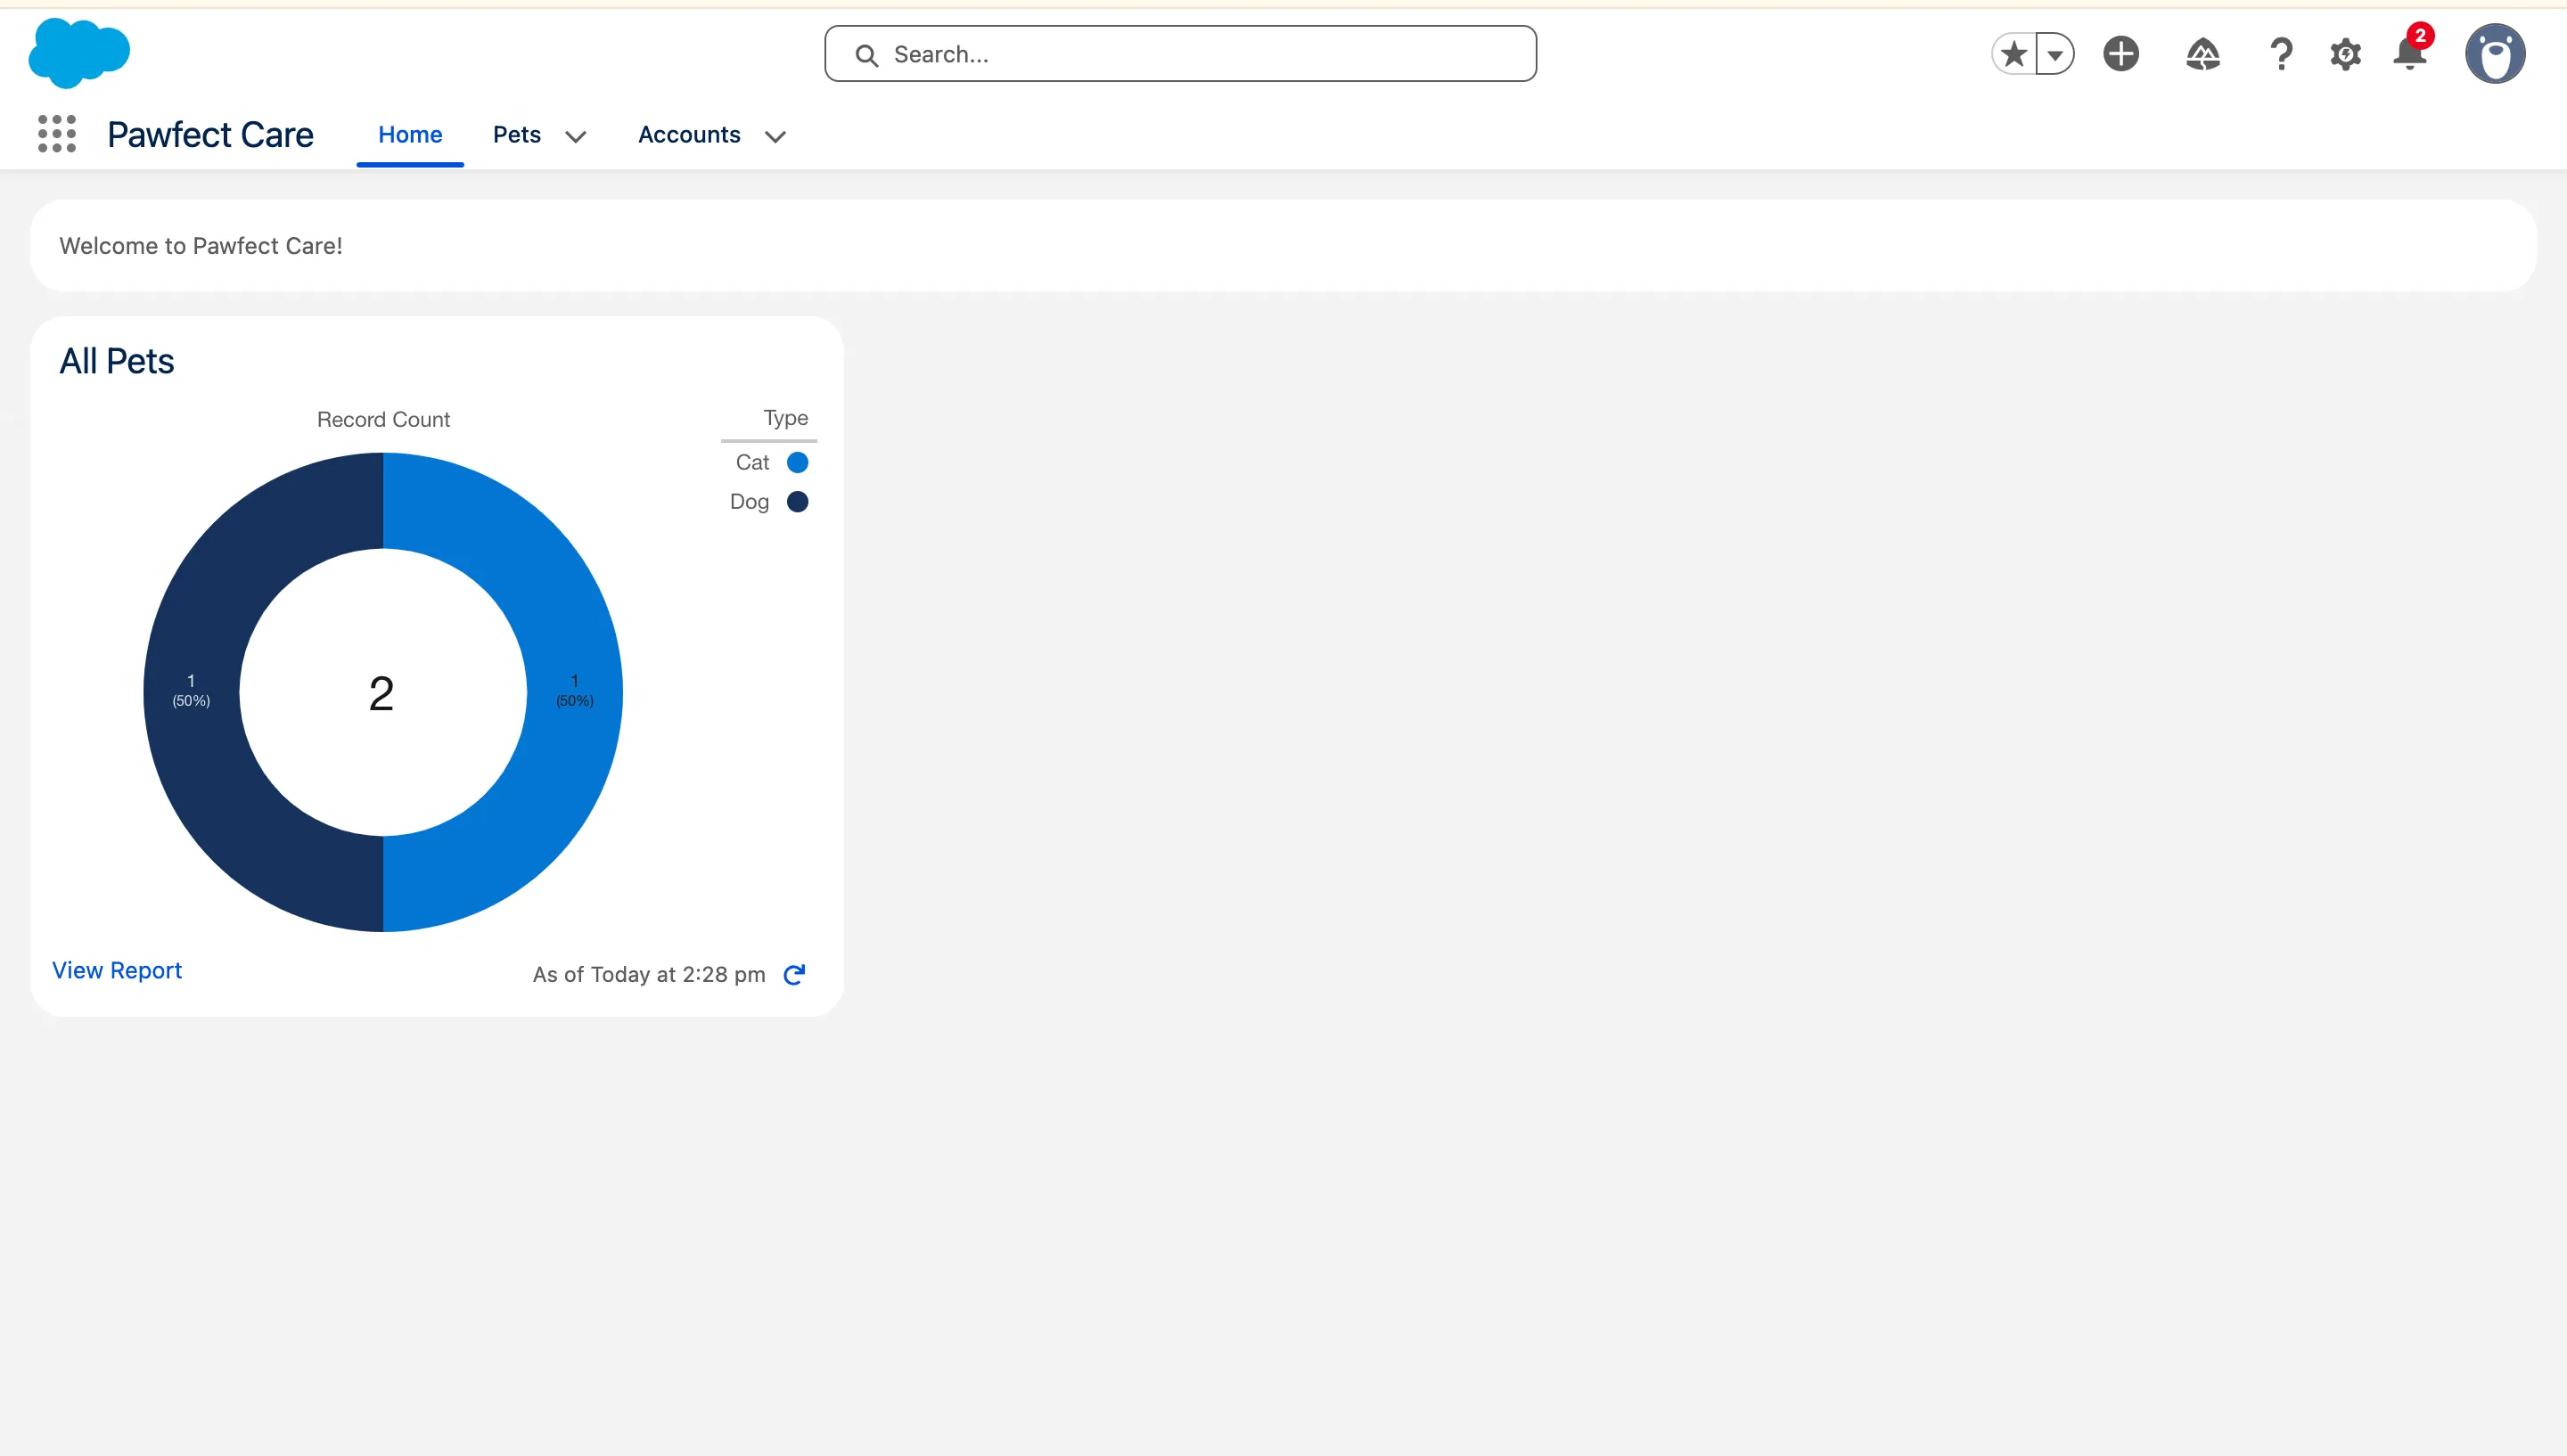Open Help via the question mark icon
This screenshot has height=1456, width=2567.
tap(2281, 54)
